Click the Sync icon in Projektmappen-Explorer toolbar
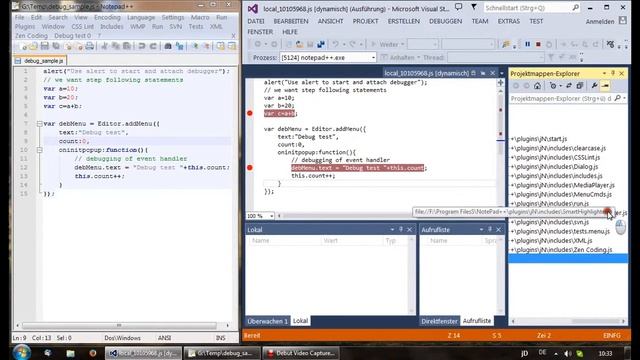 (x=569, y=86)
